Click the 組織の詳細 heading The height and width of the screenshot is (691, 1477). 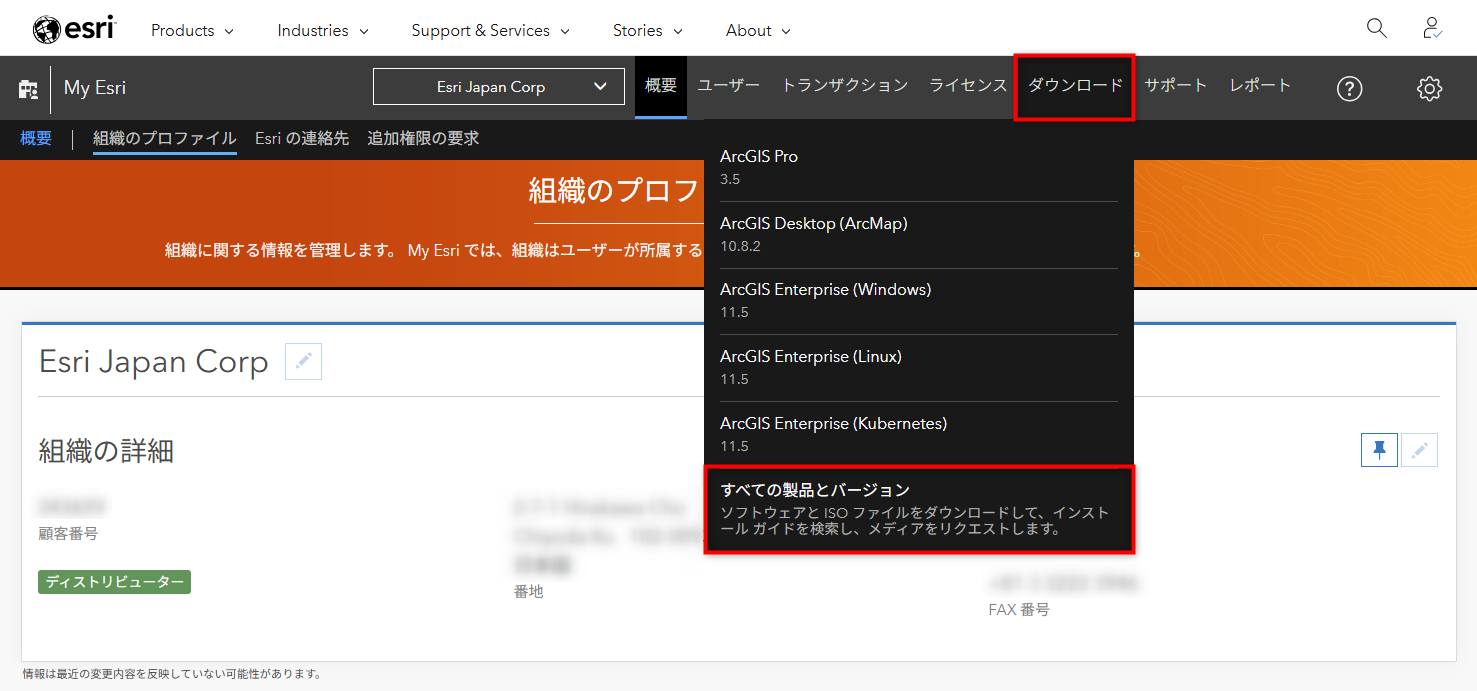click(x=106, y=451)
